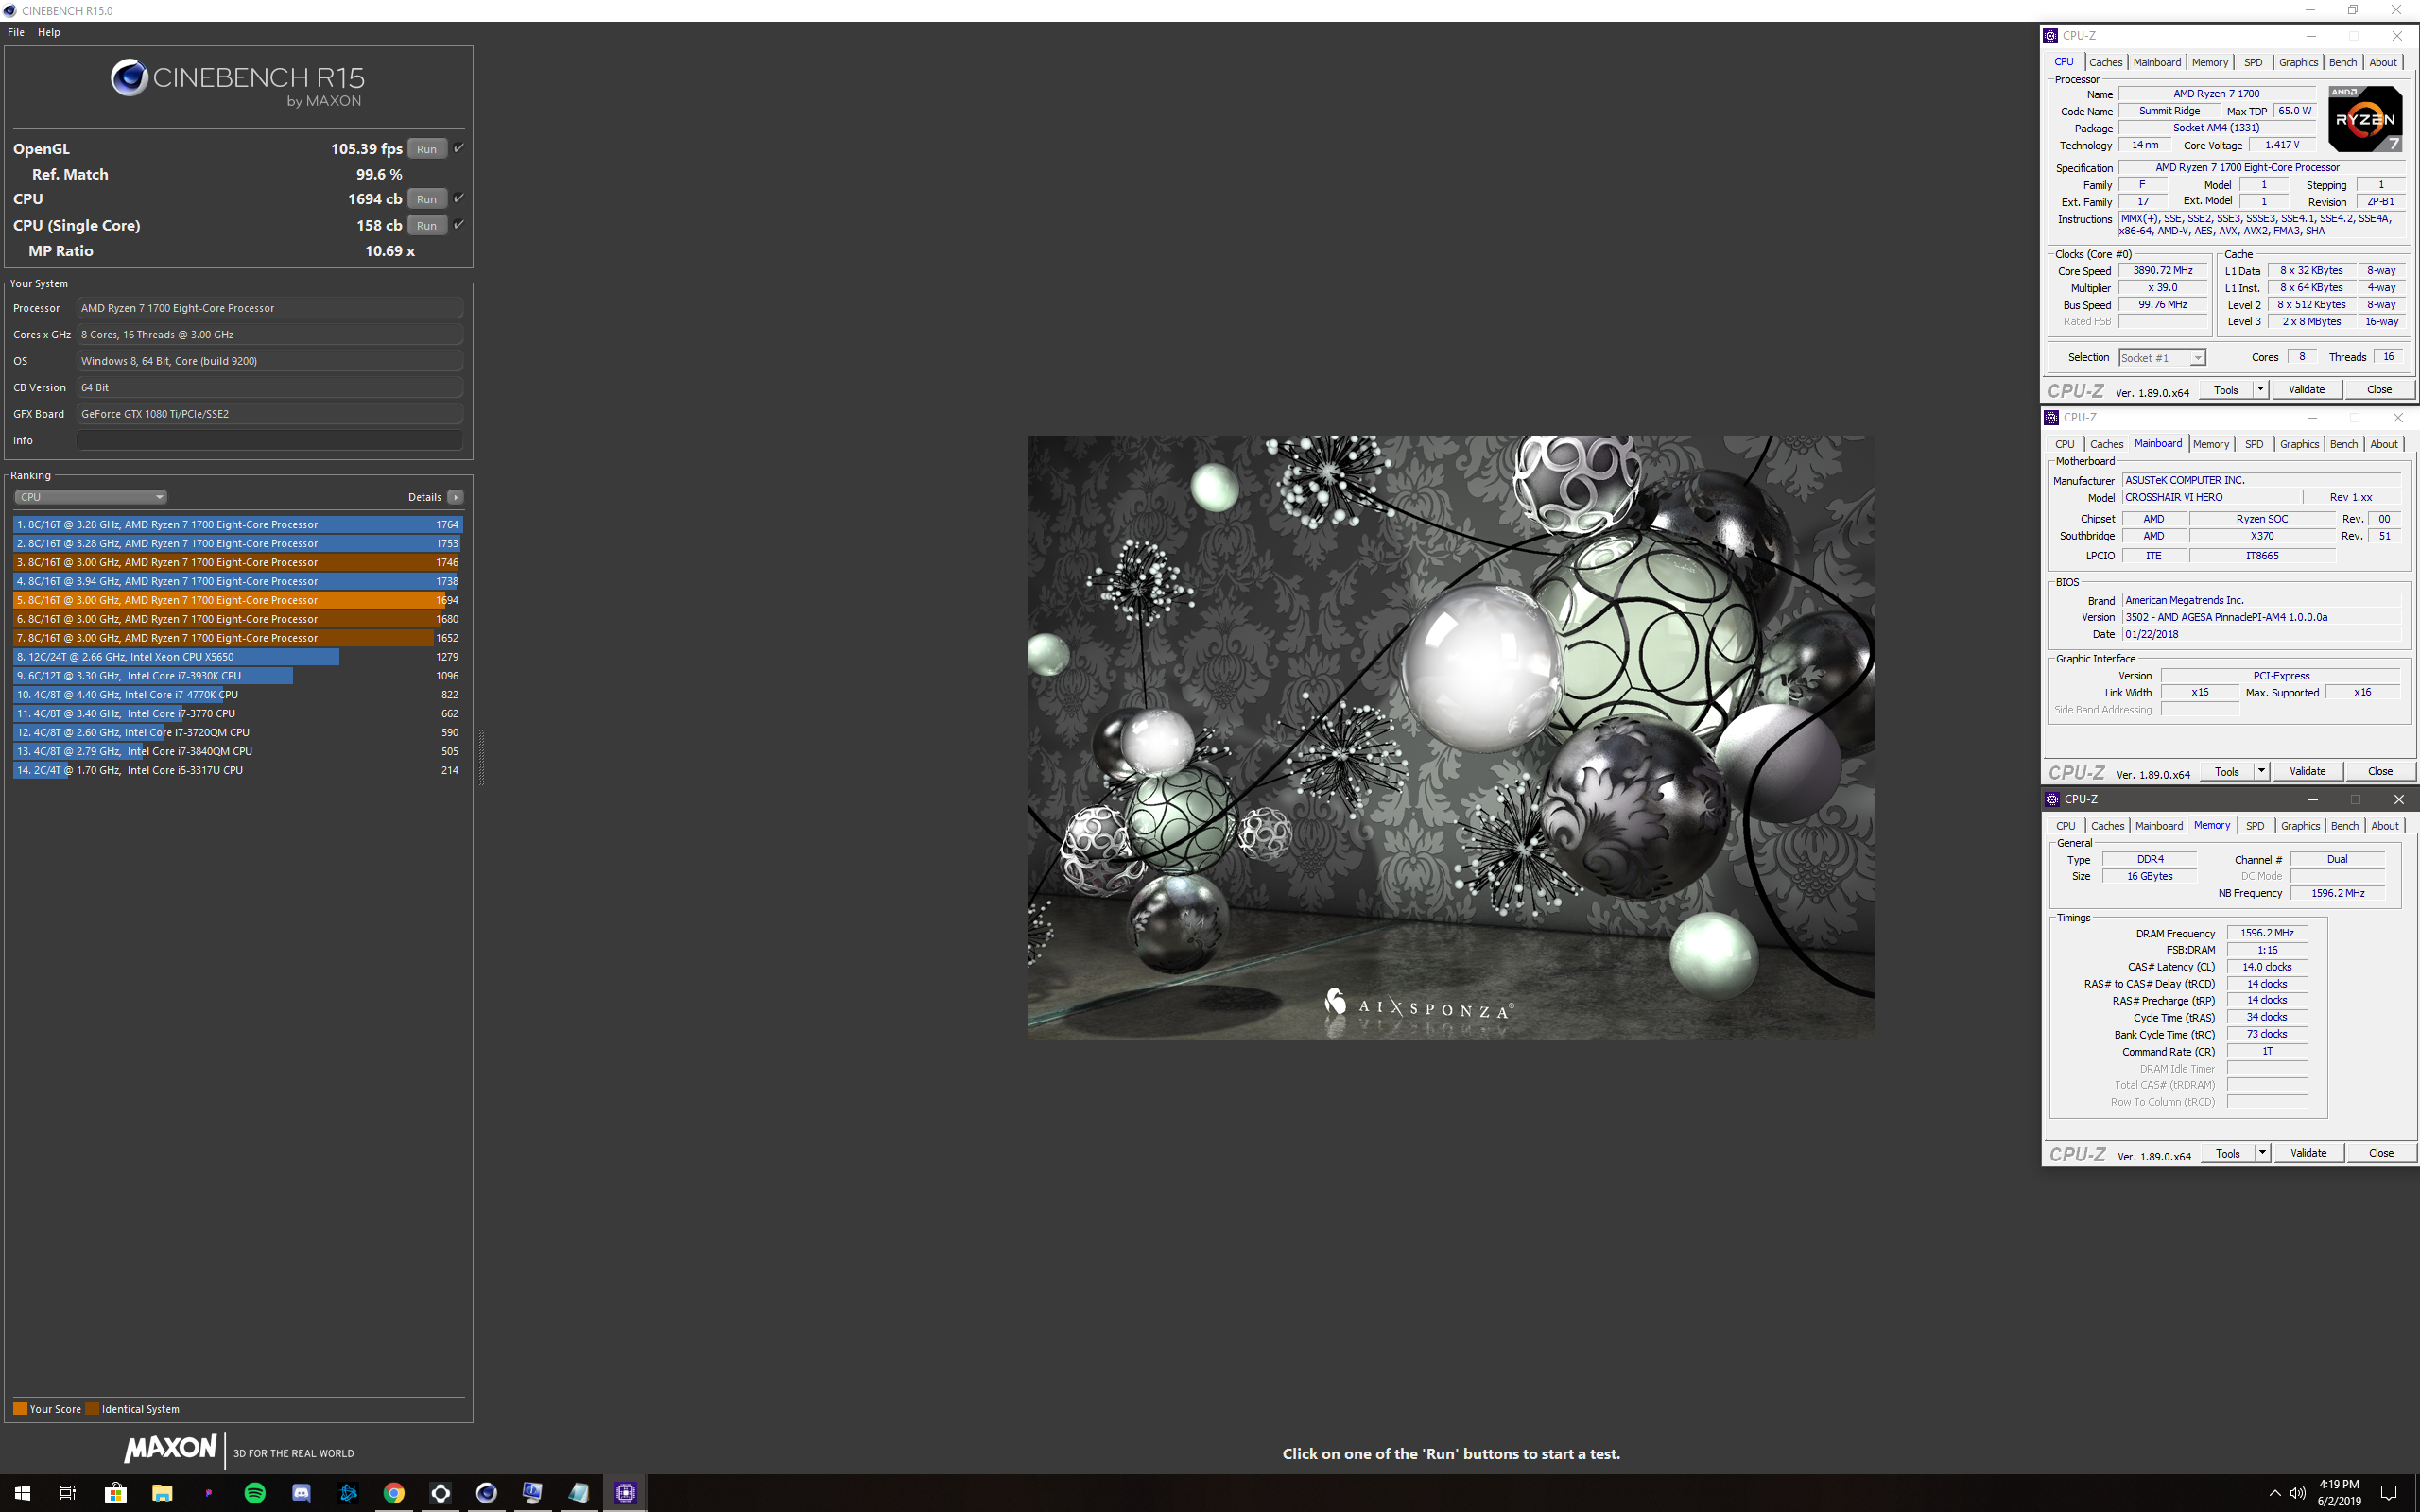2420x1512 pixels.
Task: Toggle the CPU test checkmark
Action: 459,198
